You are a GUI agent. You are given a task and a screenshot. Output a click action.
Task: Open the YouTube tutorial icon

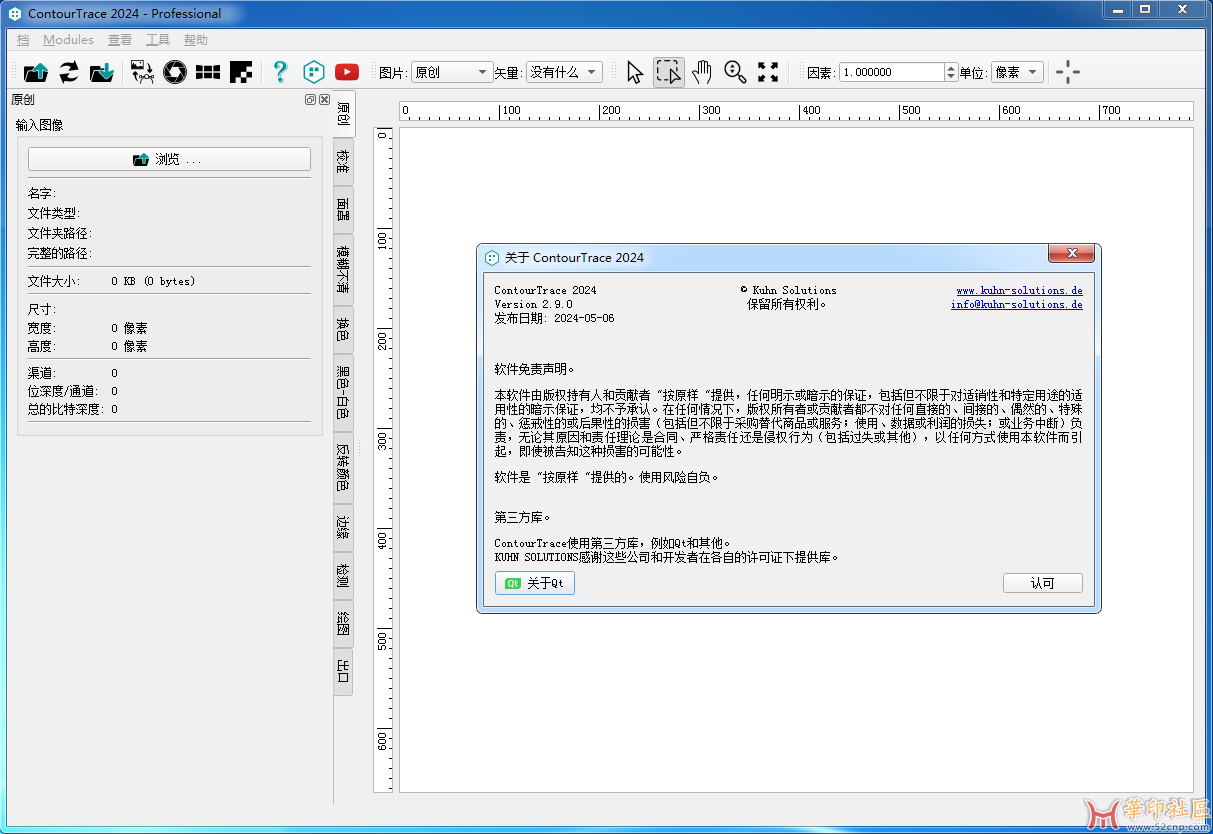347,72
